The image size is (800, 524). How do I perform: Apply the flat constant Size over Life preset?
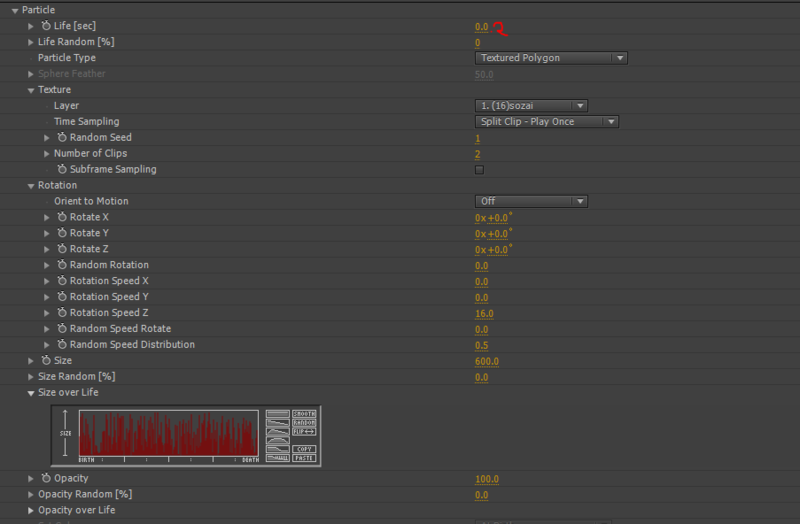[278, 414]
